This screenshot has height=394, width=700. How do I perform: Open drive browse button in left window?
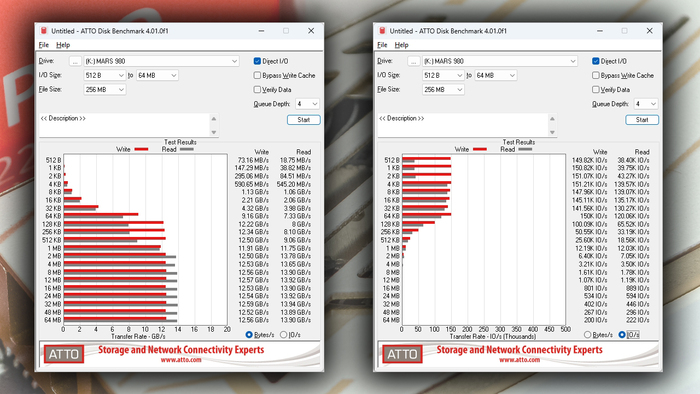pos(75,61)
